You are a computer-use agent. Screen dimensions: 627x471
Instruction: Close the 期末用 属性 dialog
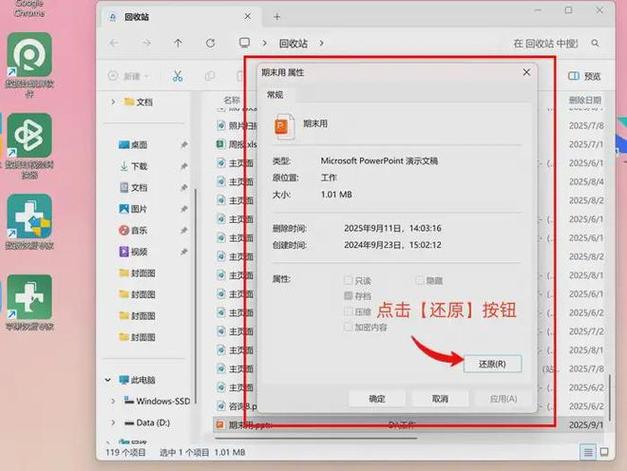pos(527,72)
